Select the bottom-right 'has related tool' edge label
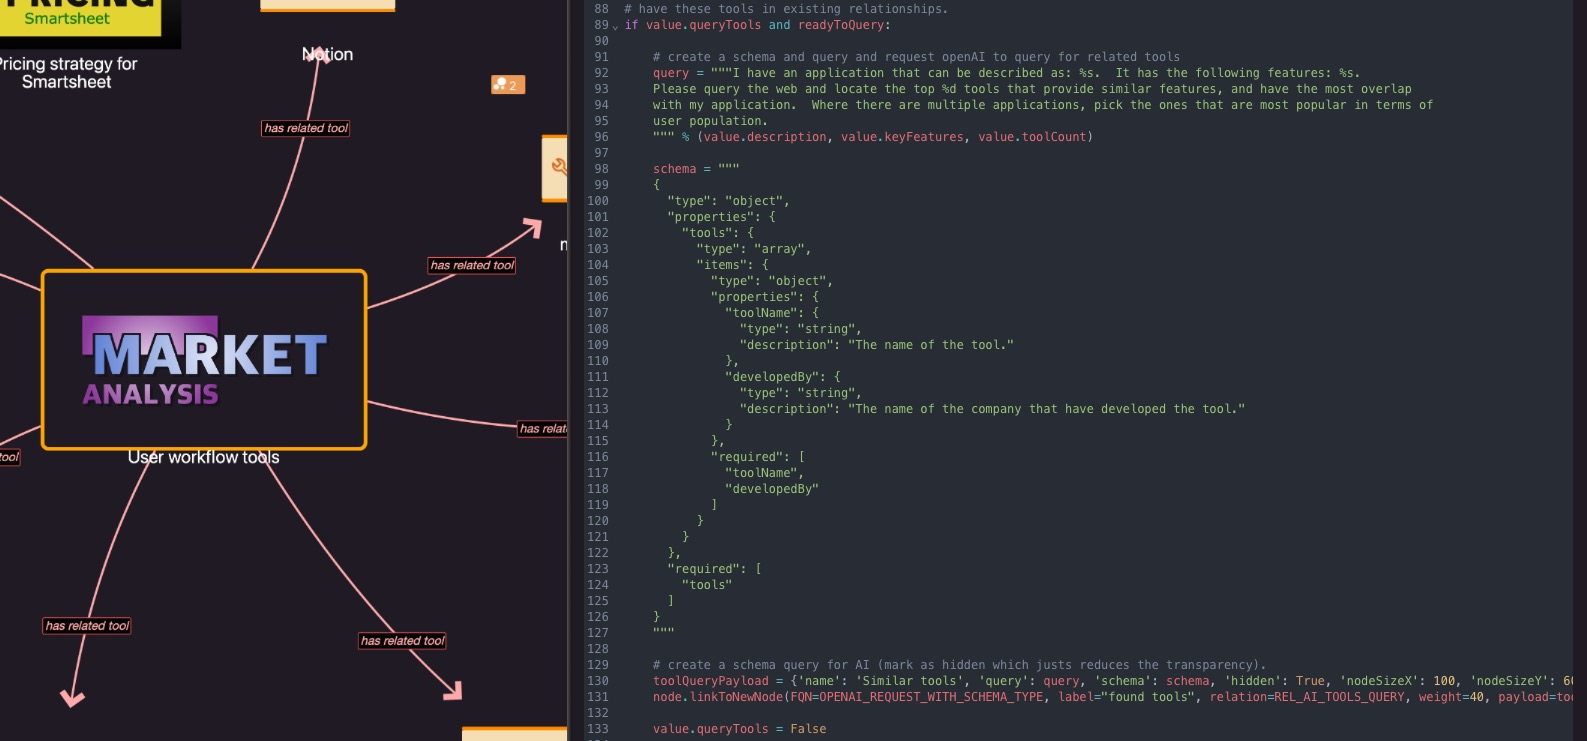 (403, 641)
